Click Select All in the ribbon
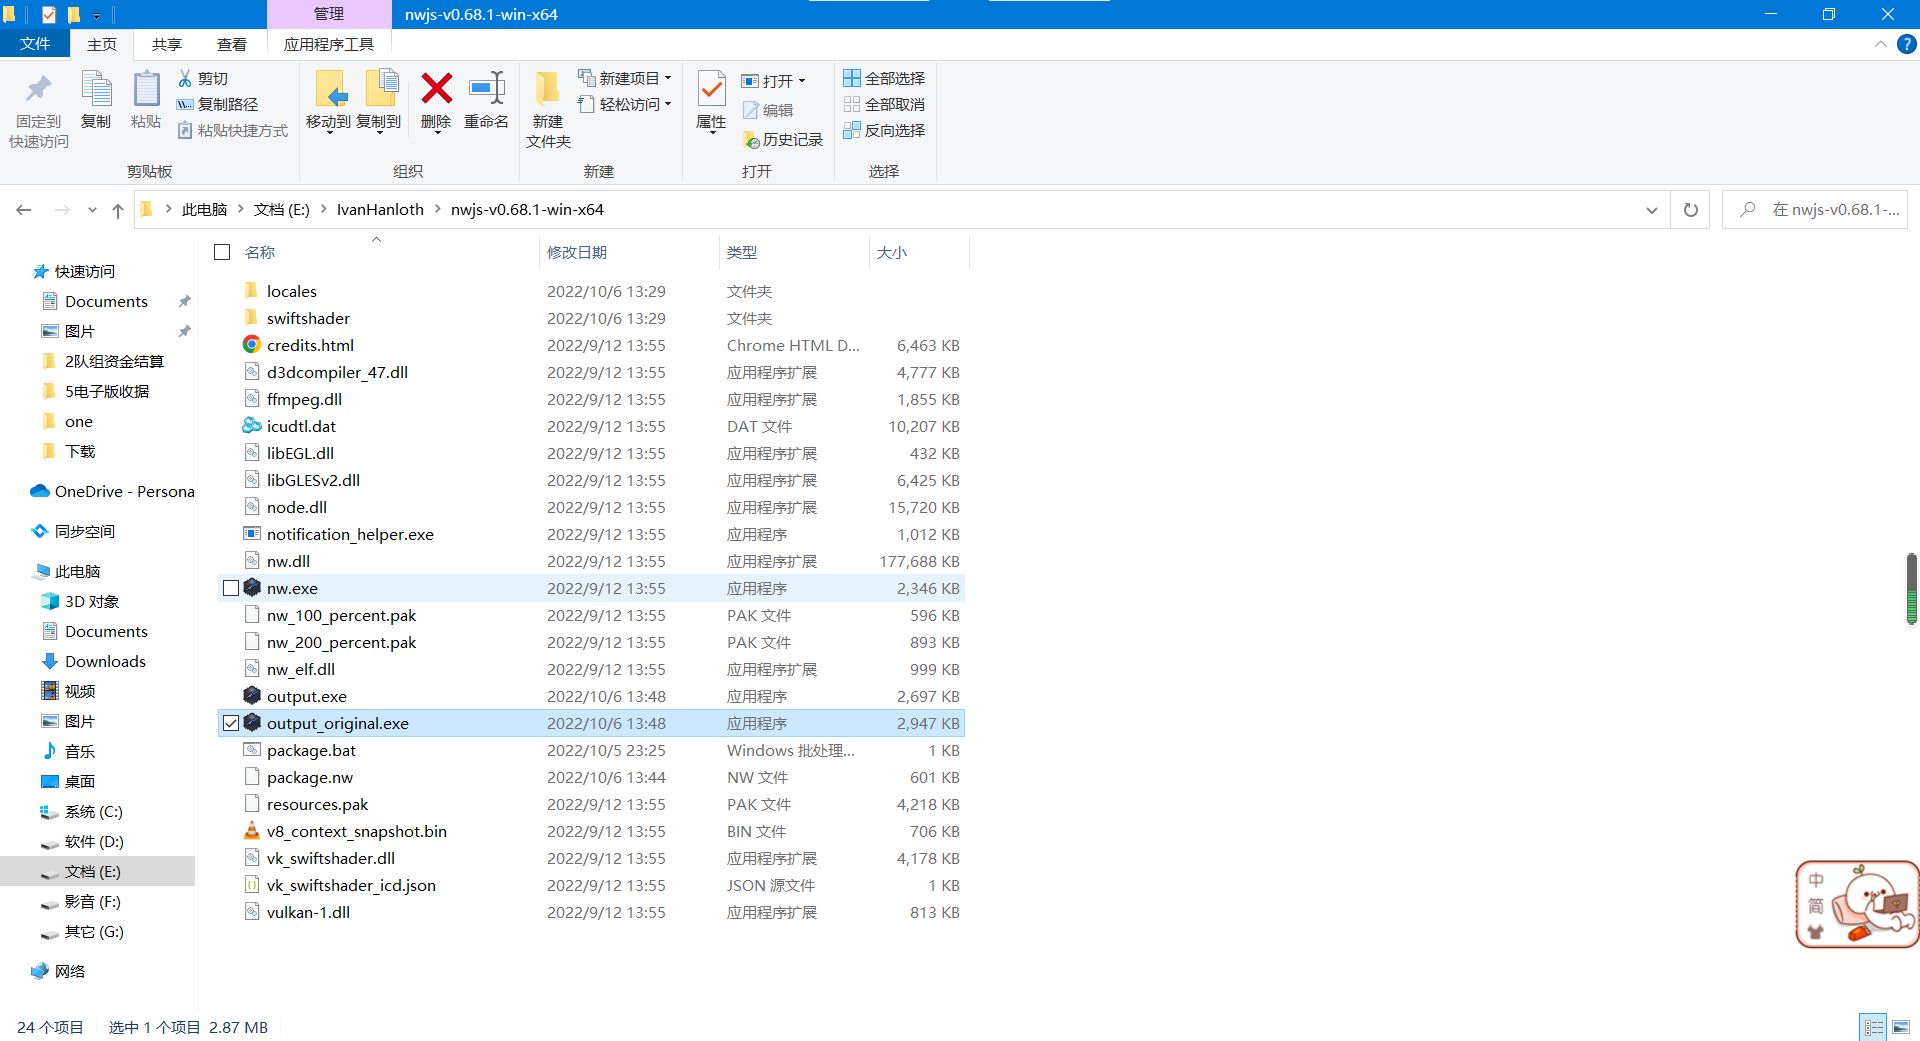 pyautogui.click(x=884, y=78)
